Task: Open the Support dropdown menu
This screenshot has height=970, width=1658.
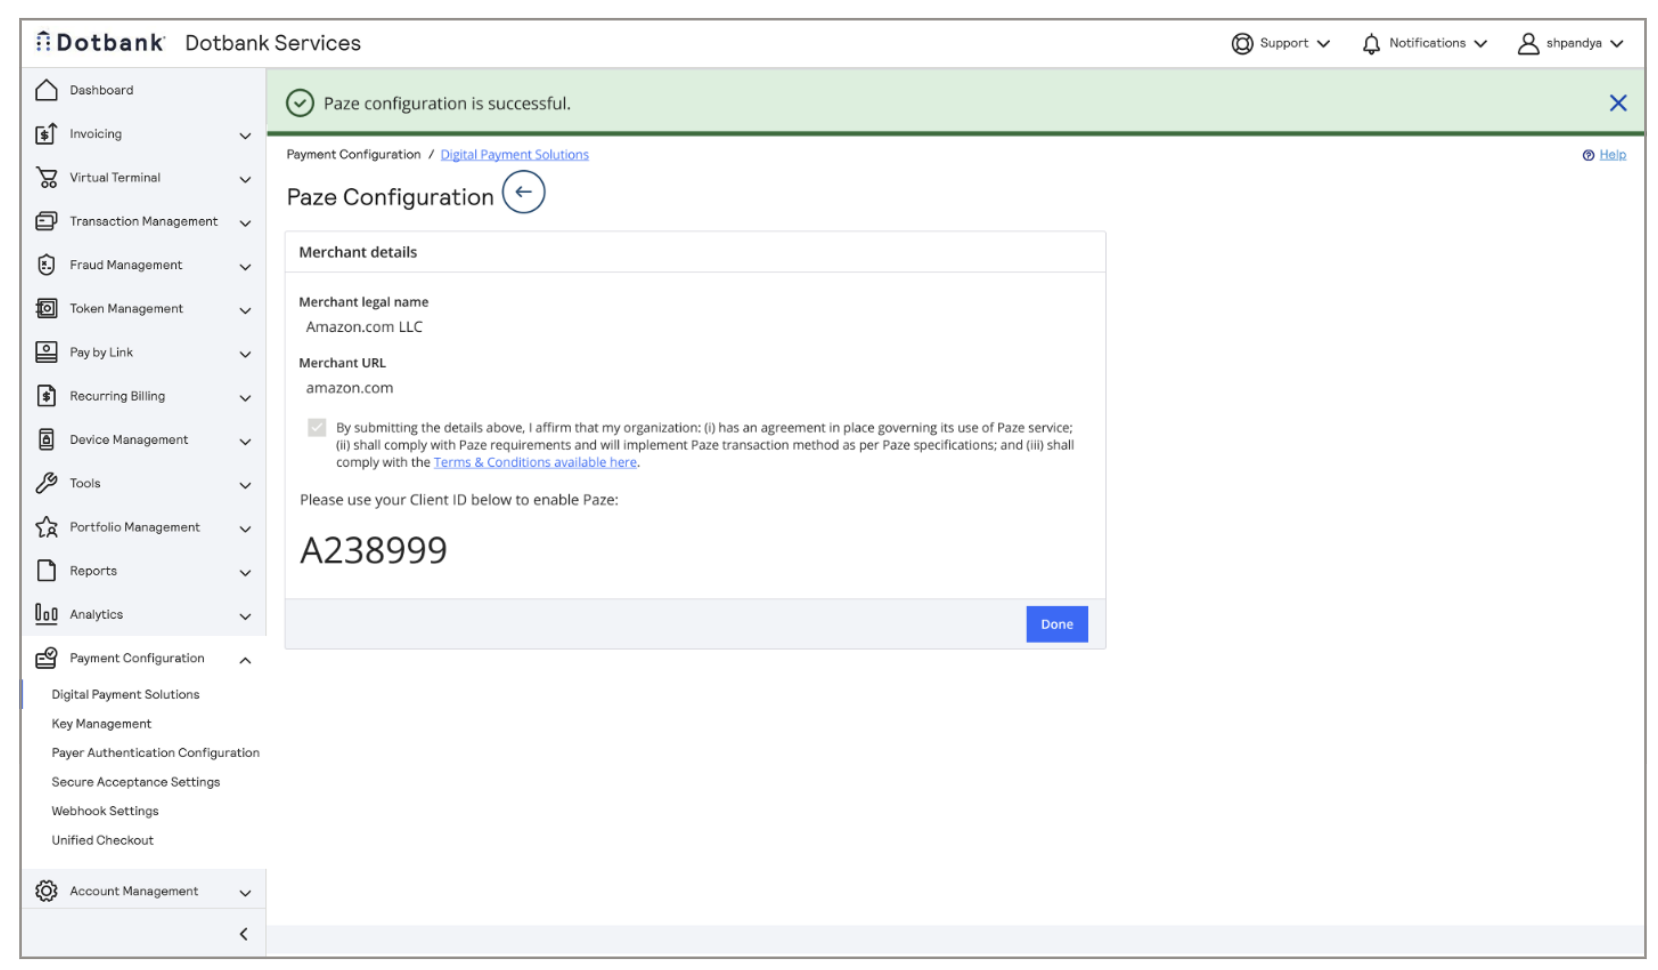Action: click(x=1281, y=44)
